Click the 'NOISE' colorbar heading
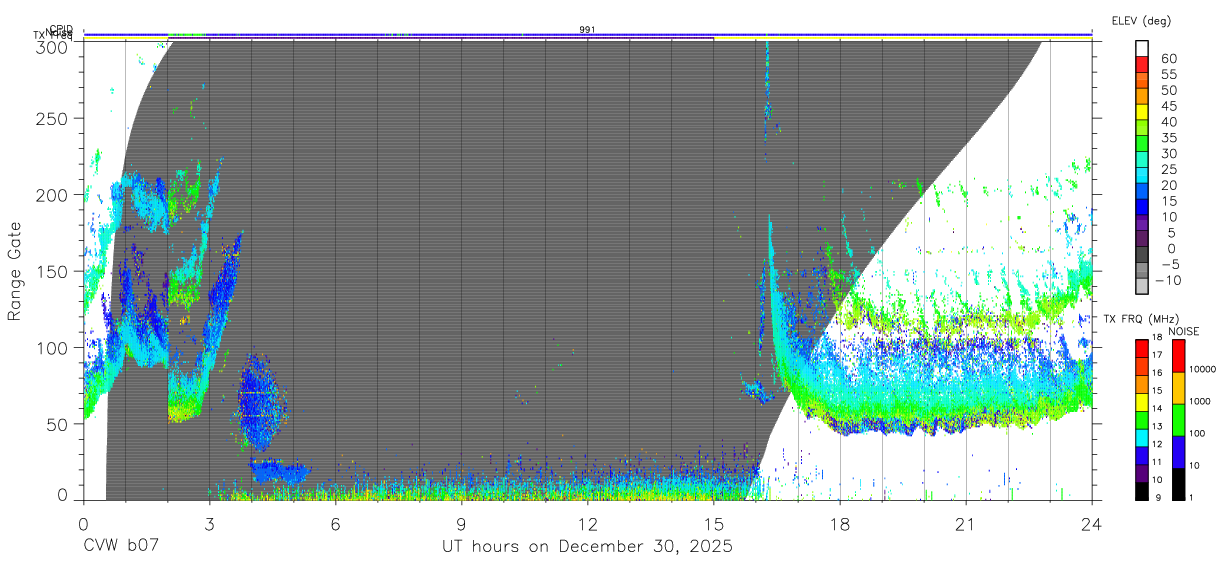This screenshot has width=1228, height=567. coord(1184,331)
